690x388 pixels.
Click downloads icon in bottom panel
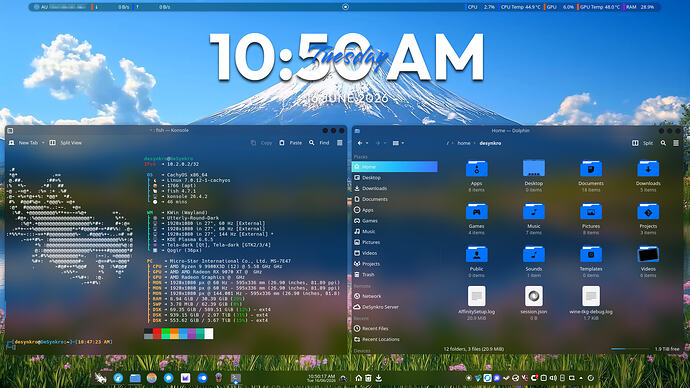click(x=378, y=378)
